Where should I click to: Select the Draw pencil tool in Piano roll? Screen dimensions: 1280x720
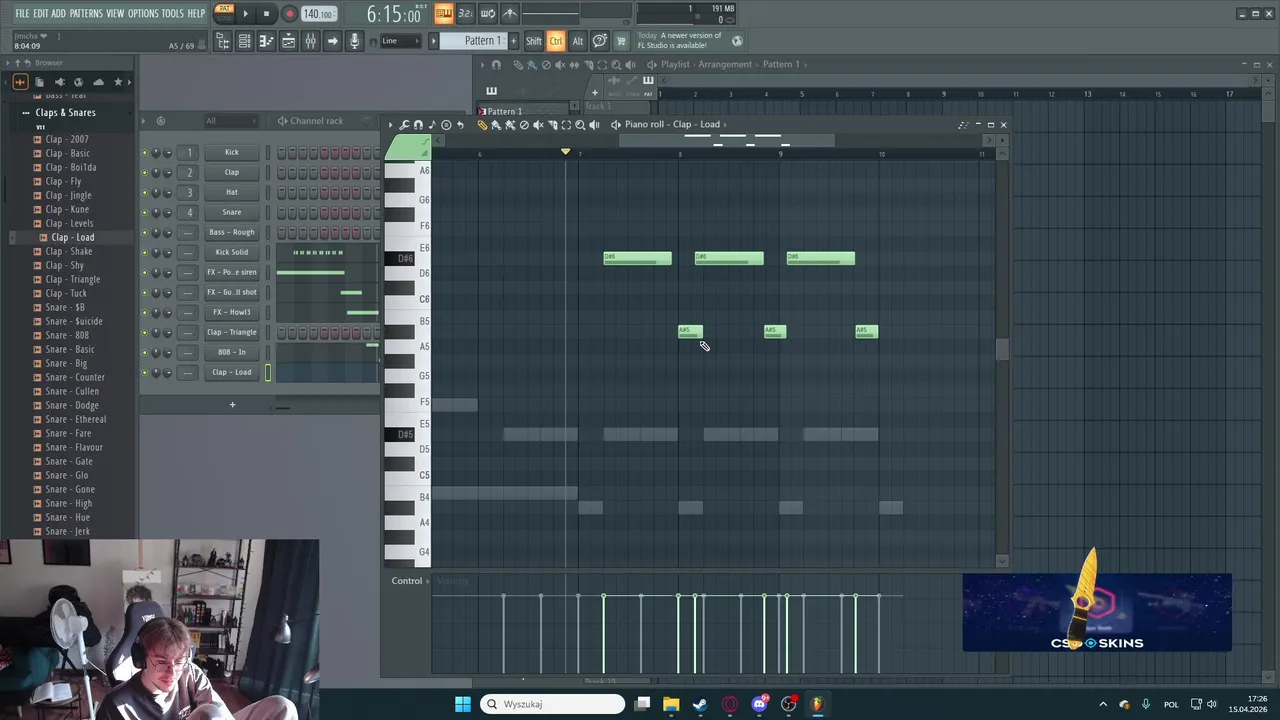482,125
